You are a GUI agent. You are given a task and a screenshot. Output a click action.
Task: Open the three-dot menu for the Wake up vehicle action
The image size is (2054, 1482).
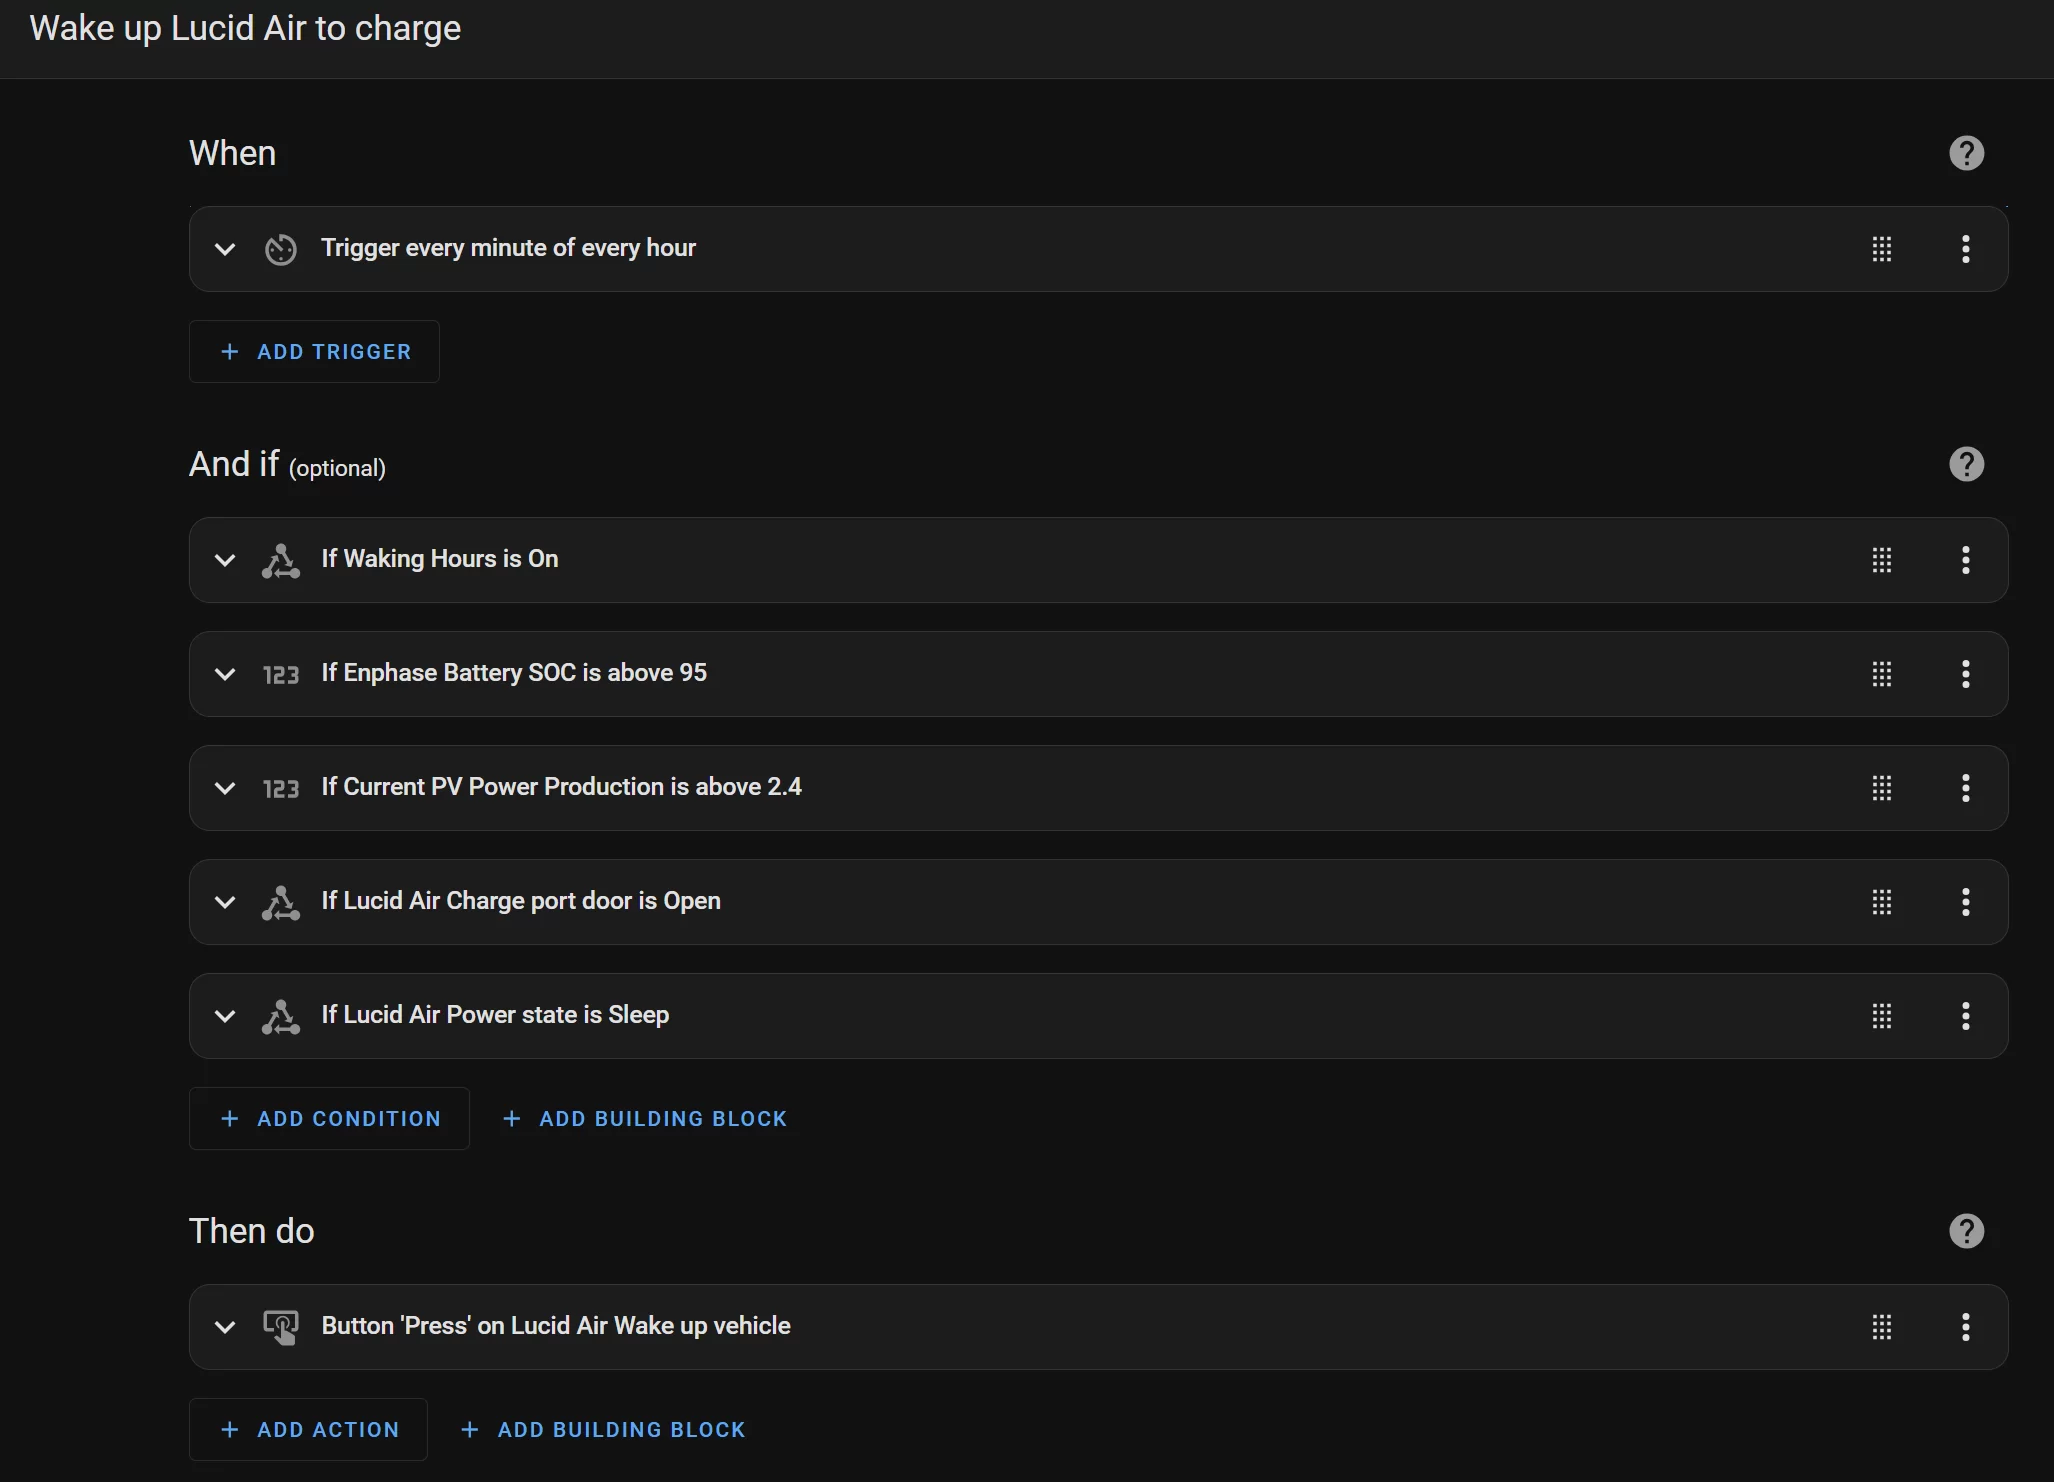[x=1966, y=1327]
